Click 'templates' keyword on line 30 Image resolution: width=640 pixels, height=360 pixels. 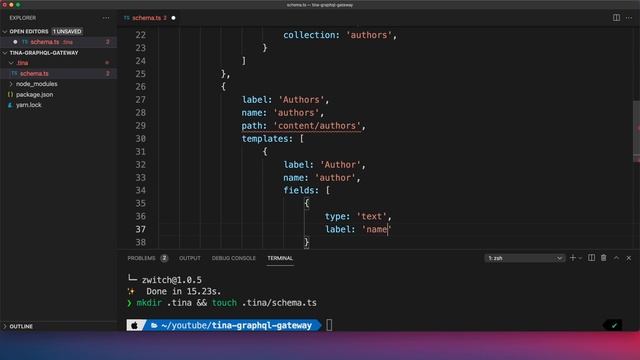264,139
